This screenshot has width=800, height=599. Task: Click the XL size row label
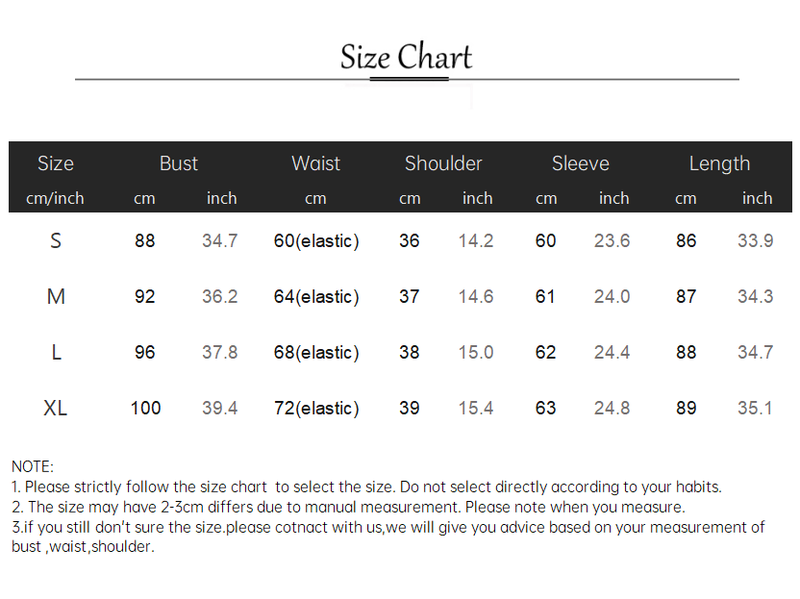[x=56, y=408]
